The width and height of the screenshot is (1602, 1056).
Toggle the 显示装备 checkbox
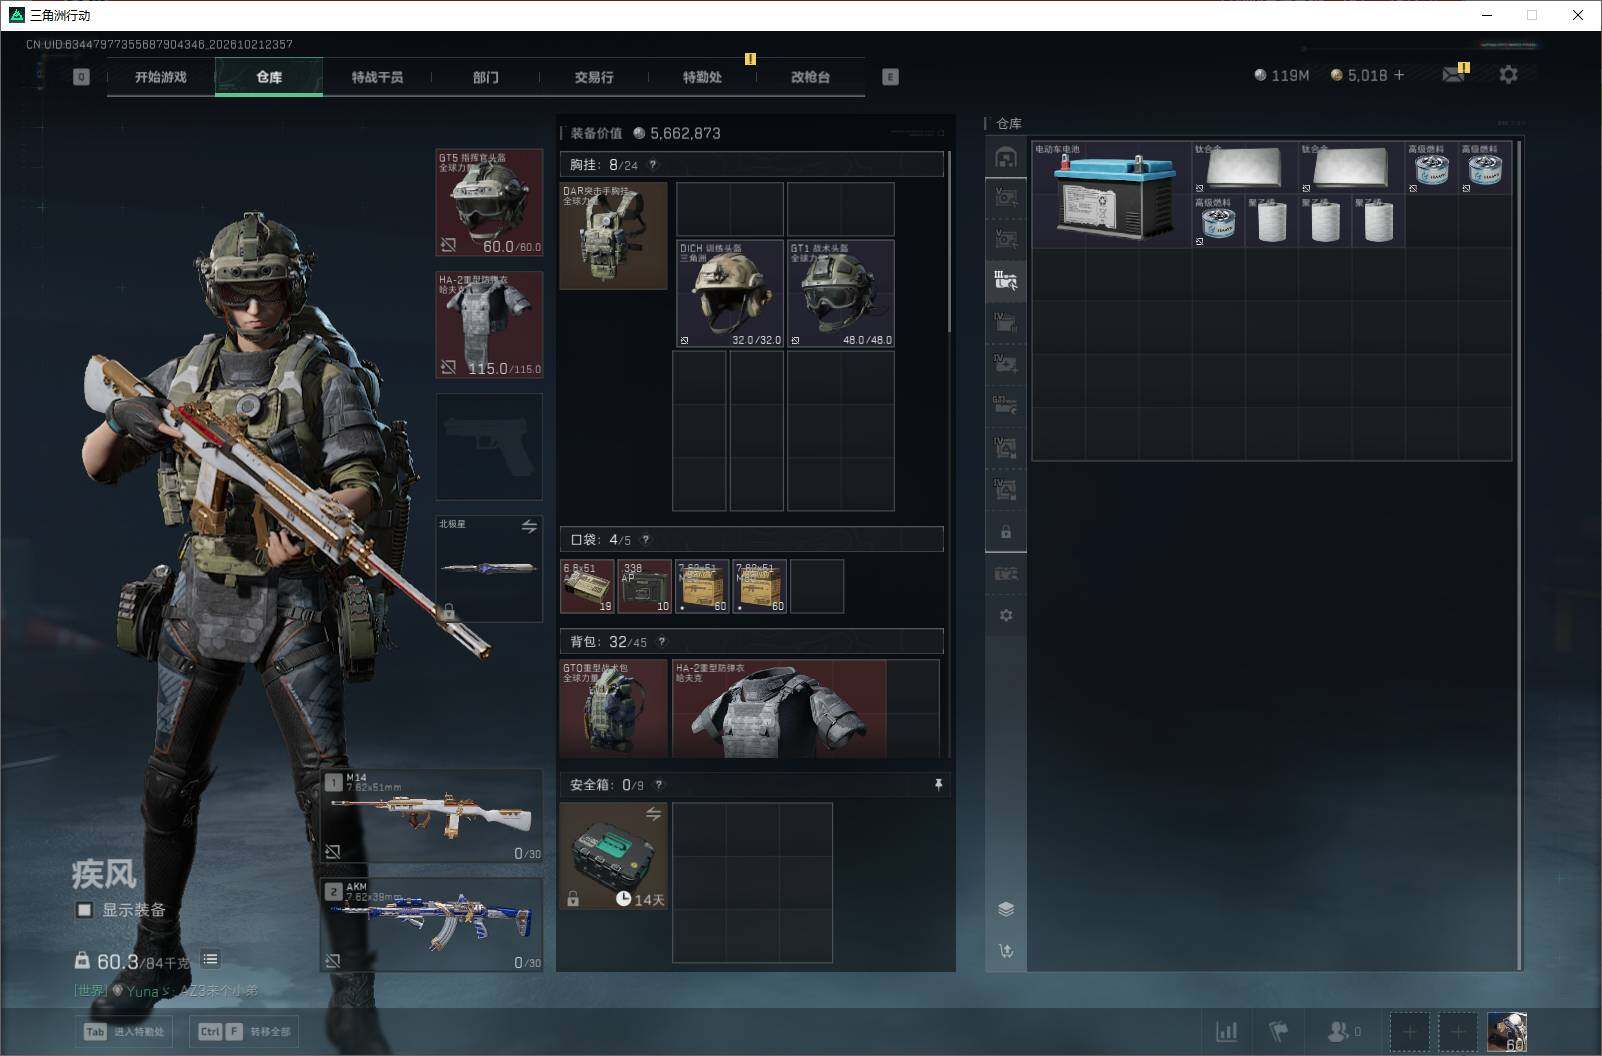85,910
